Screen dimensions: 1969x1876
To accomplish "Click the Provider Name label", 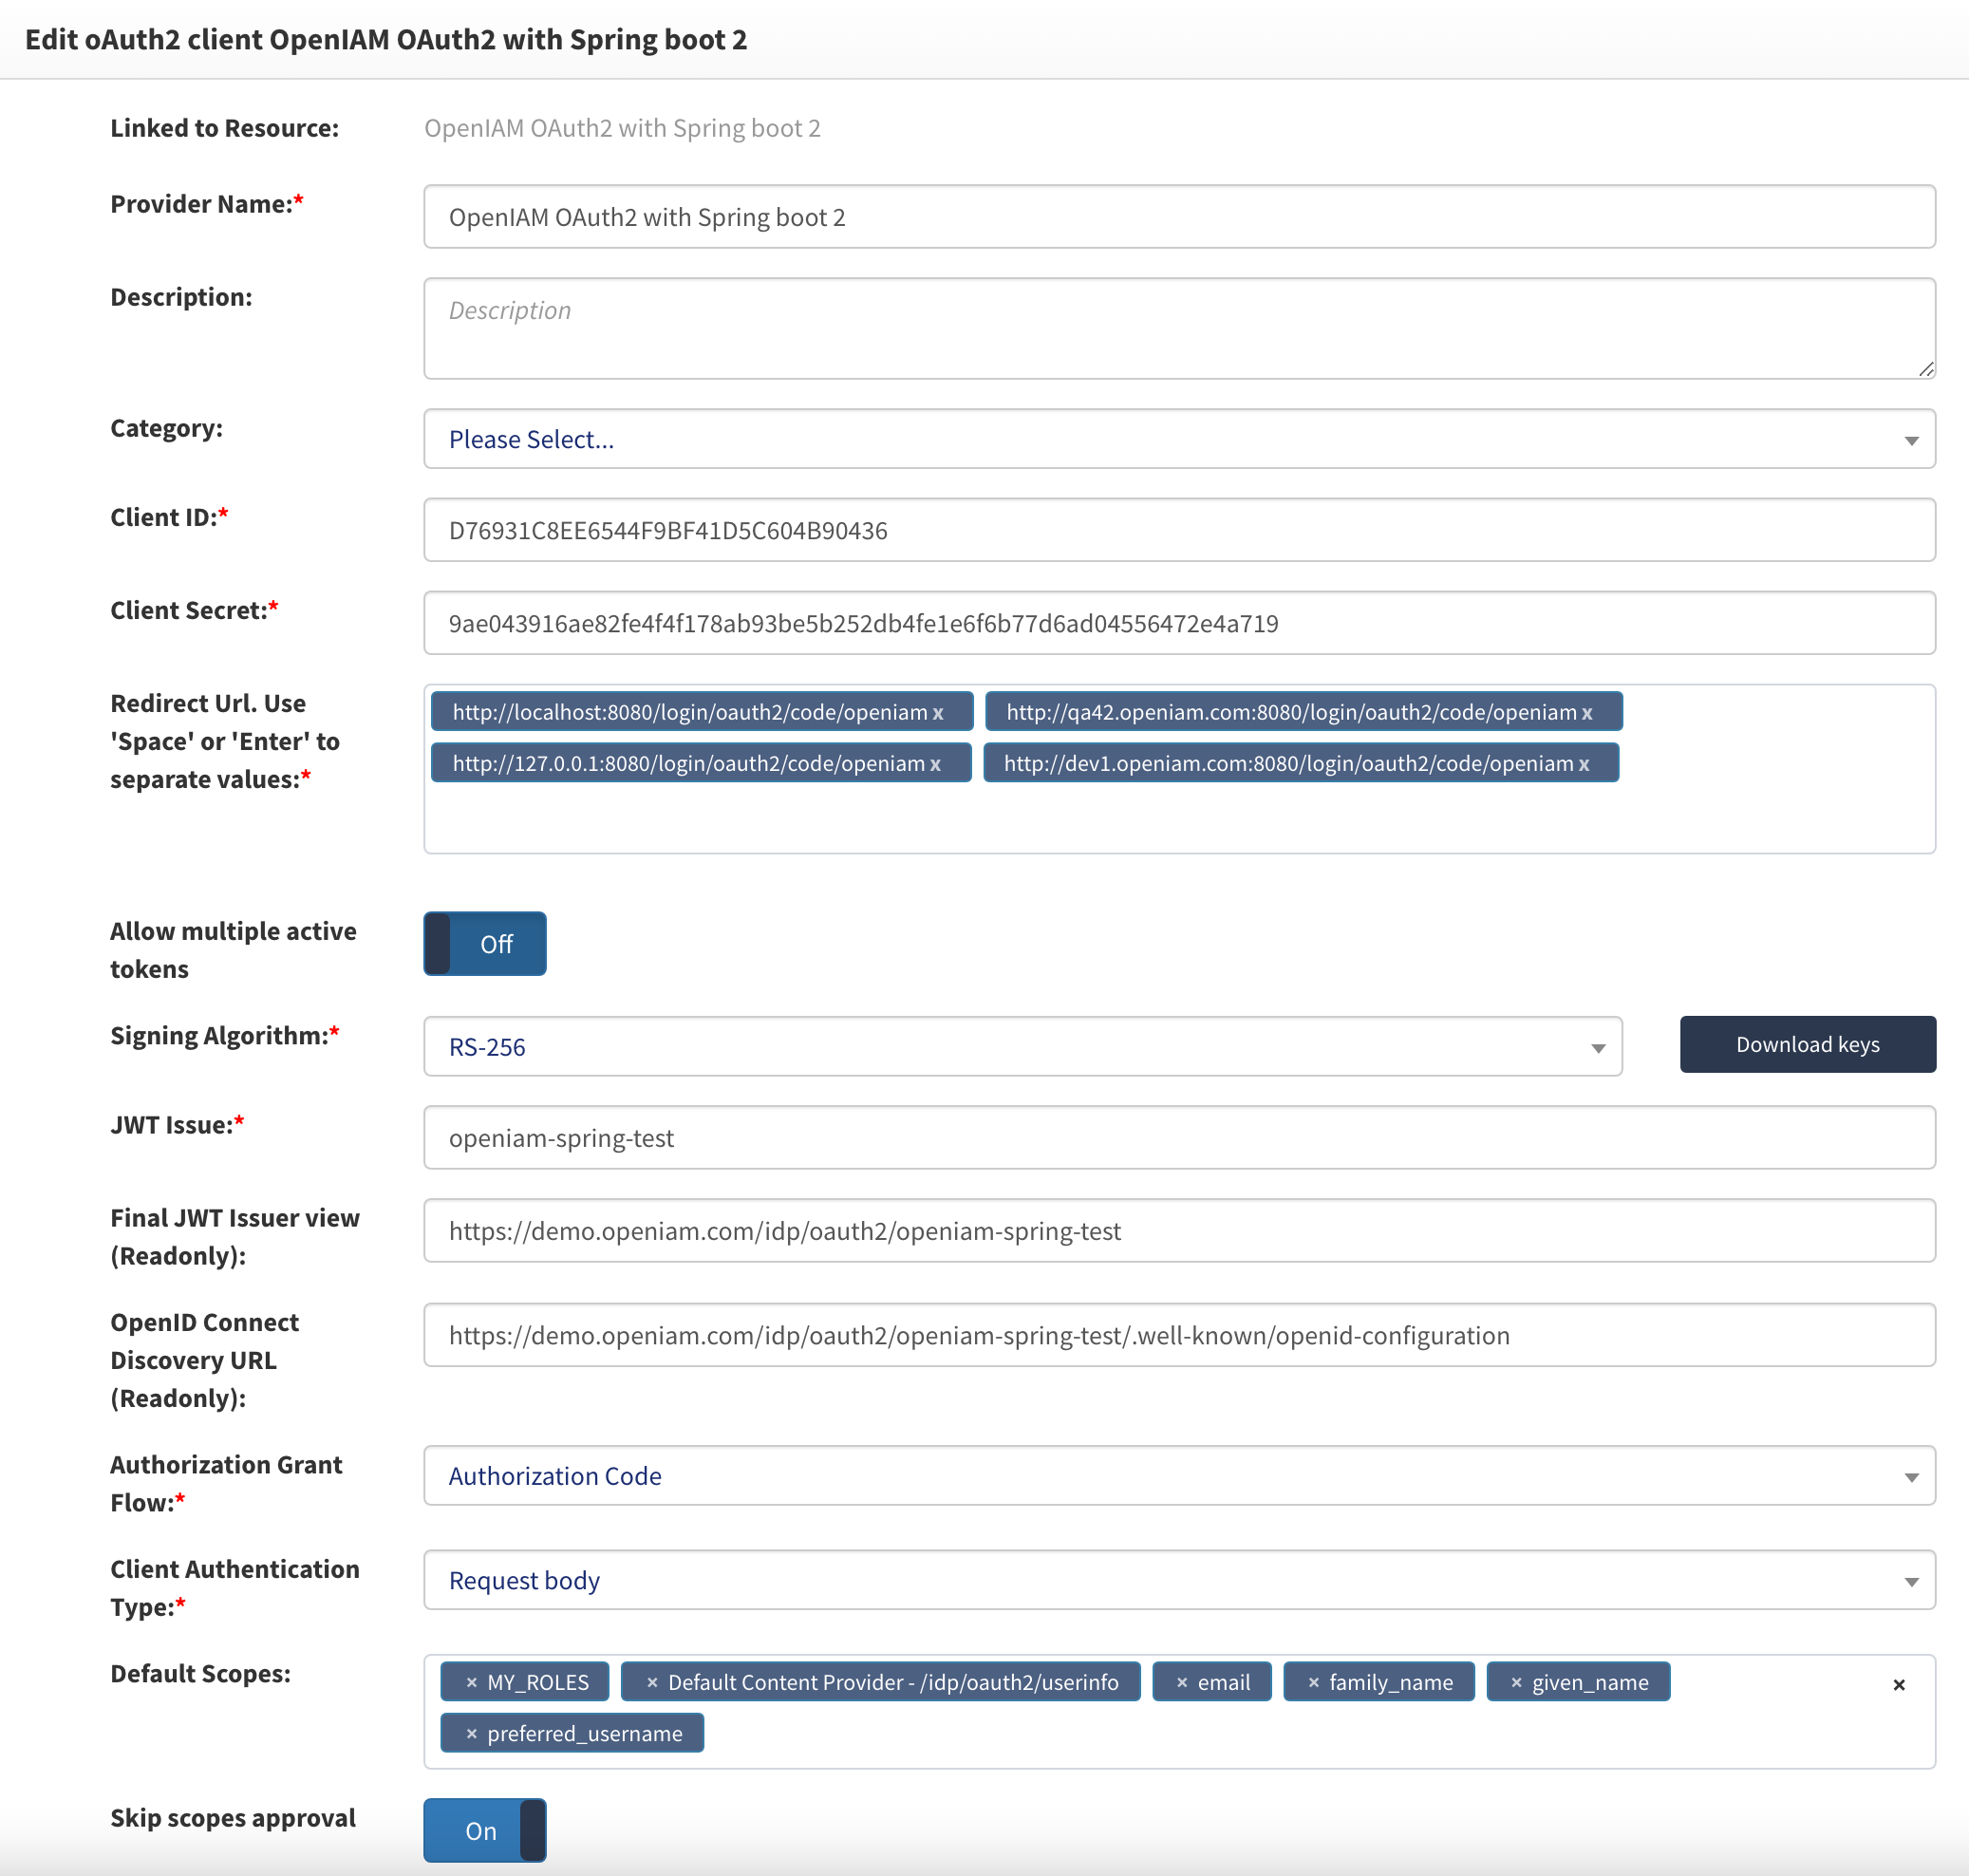I will (207, 204).
